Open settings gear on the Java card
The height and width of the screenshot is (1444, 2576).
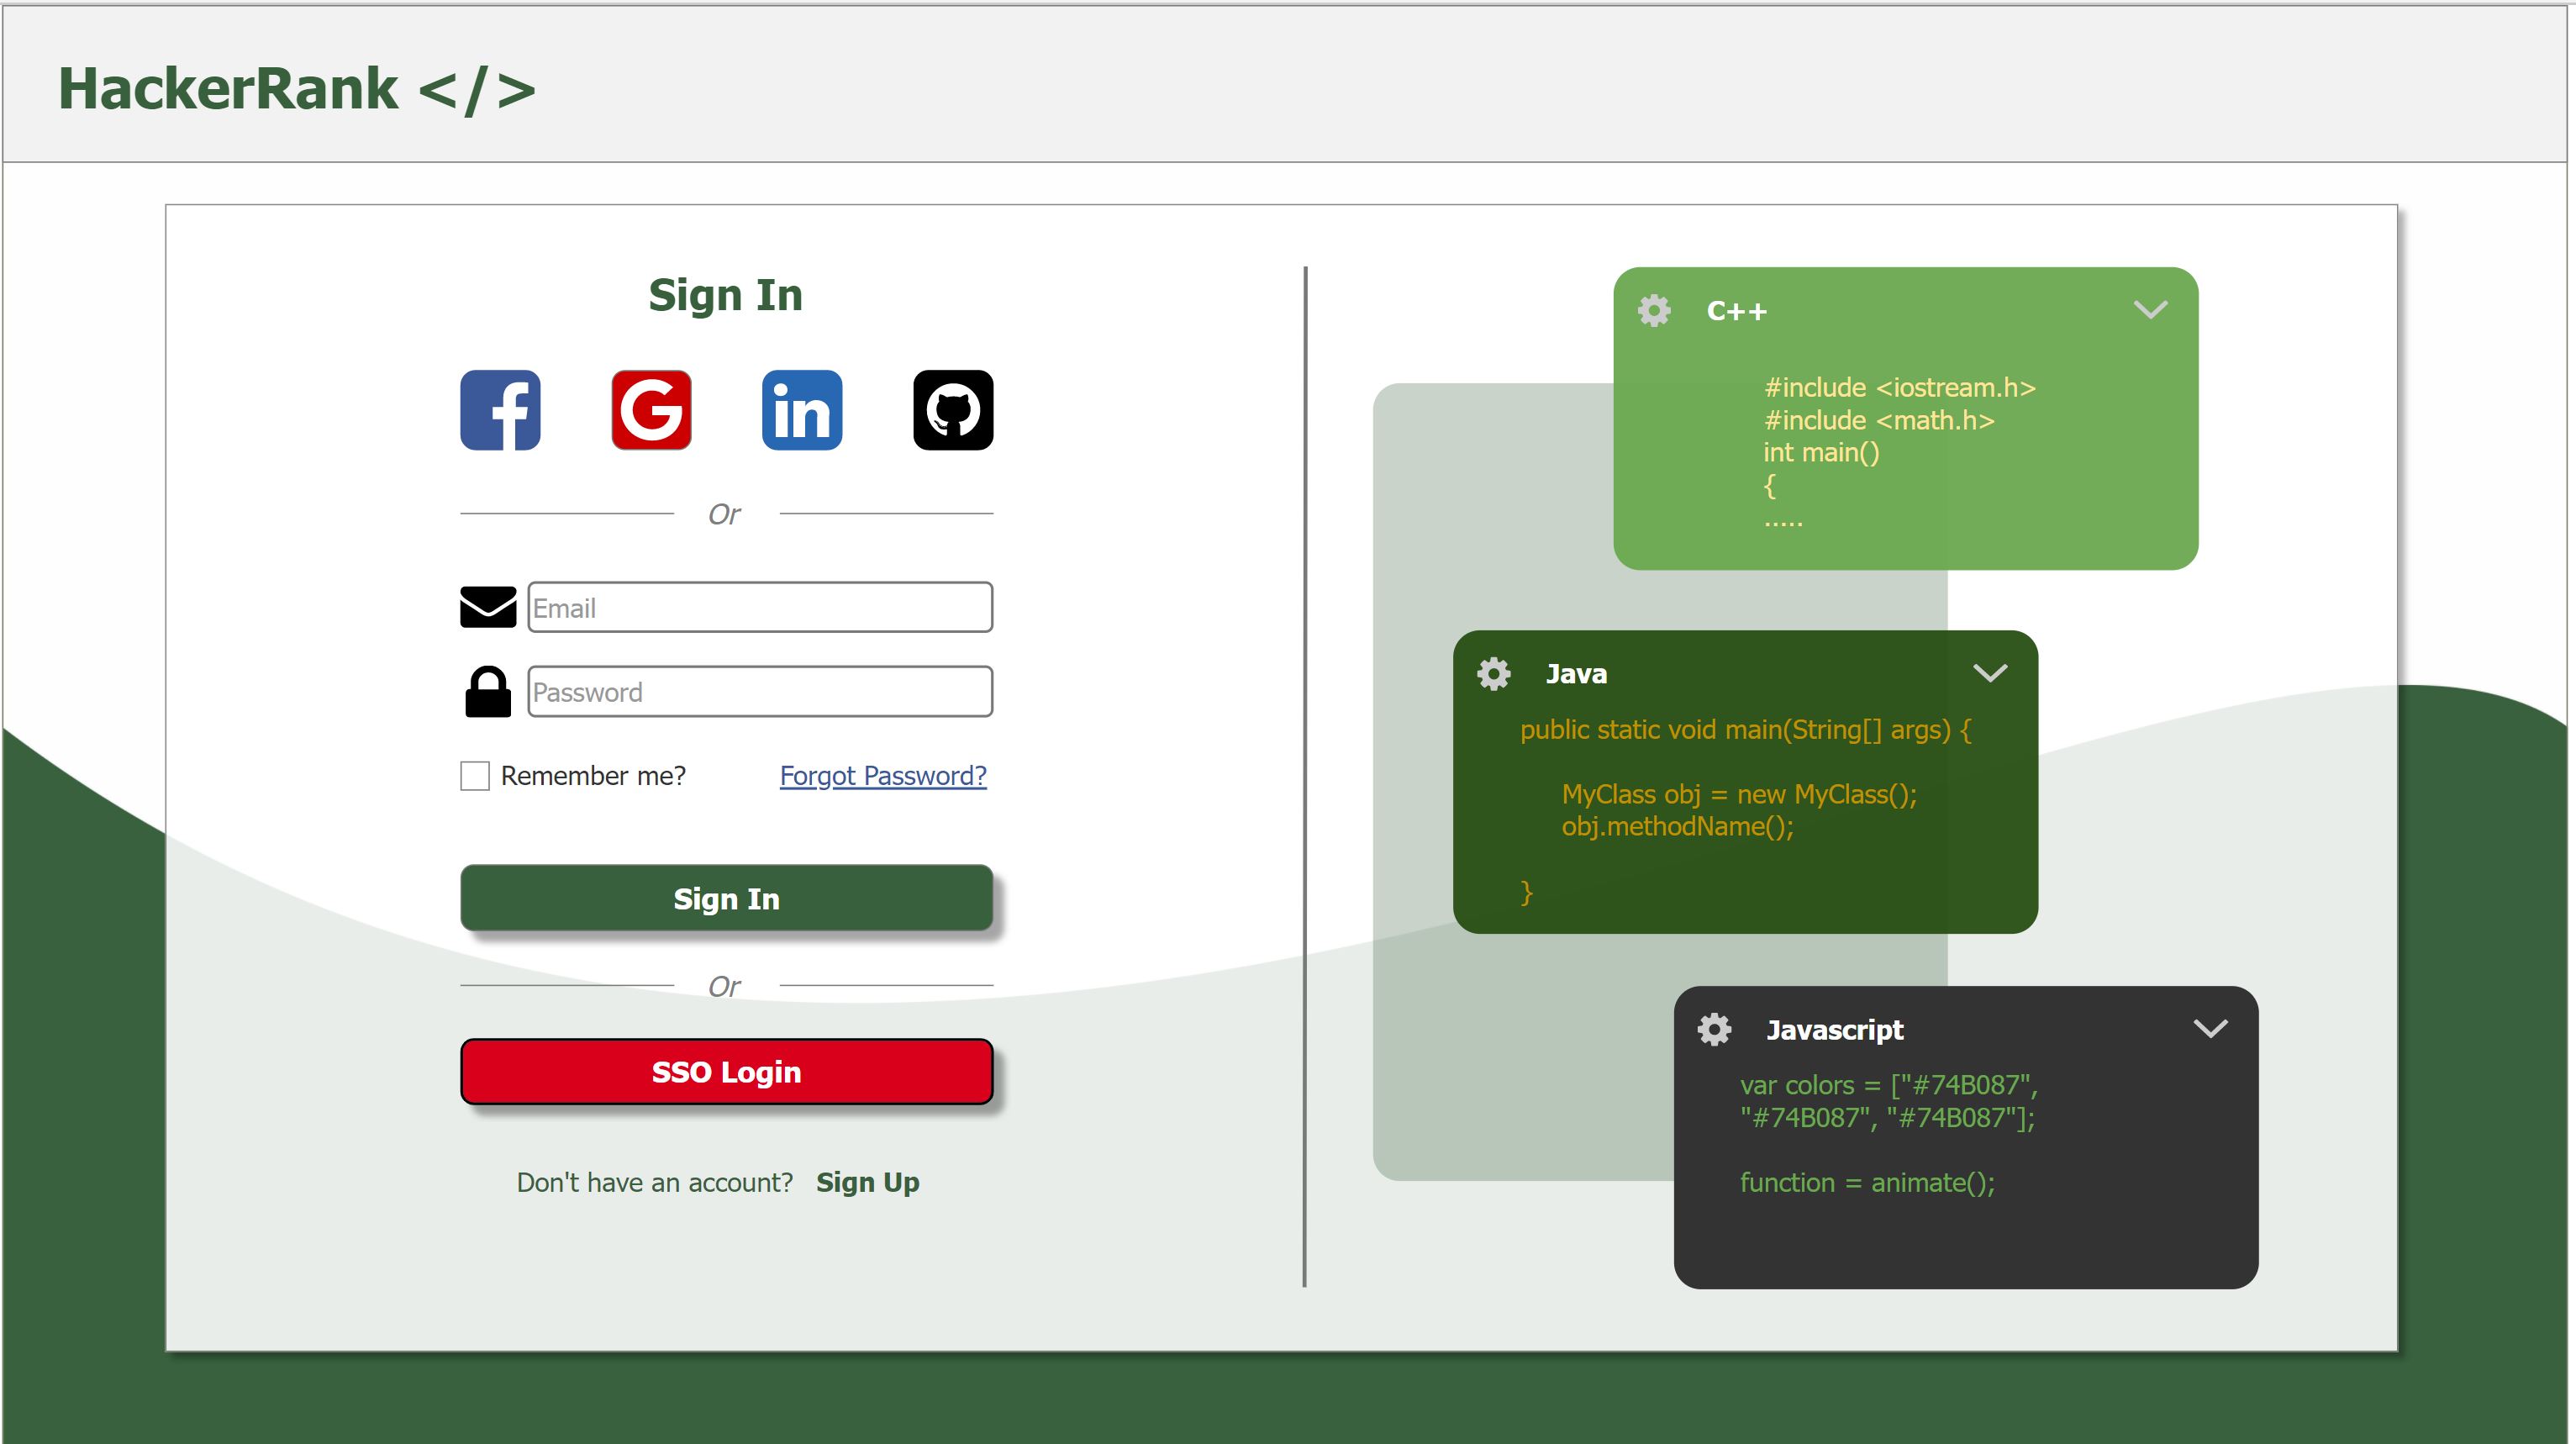1493,673
